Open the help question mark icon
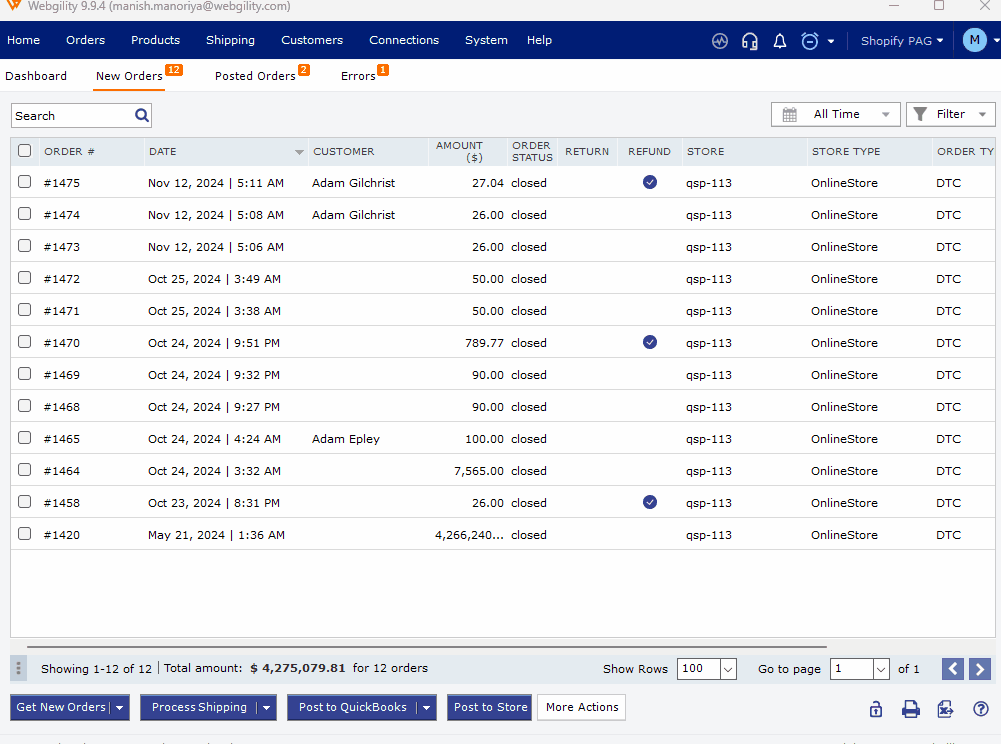This screenshot has width=1001, height=744. point(981,709)
